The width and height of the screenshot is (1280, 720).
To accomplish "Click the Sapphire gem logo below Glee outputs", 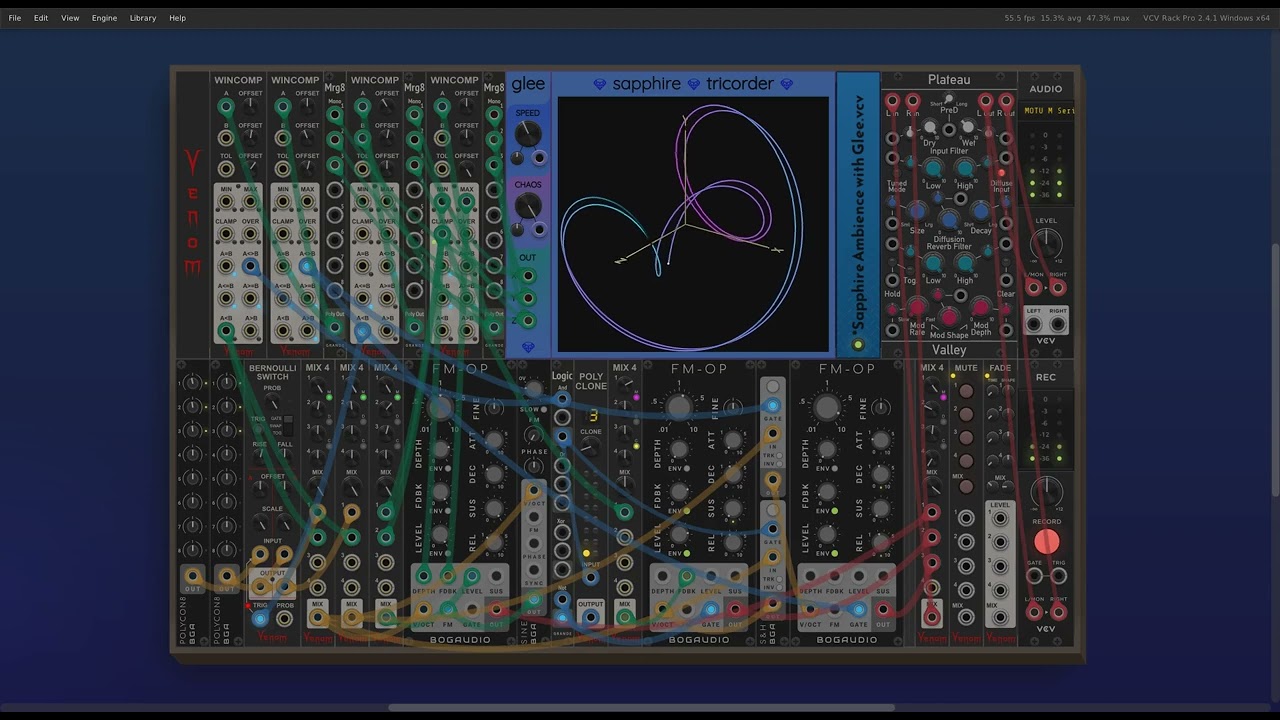I will 528,347.
